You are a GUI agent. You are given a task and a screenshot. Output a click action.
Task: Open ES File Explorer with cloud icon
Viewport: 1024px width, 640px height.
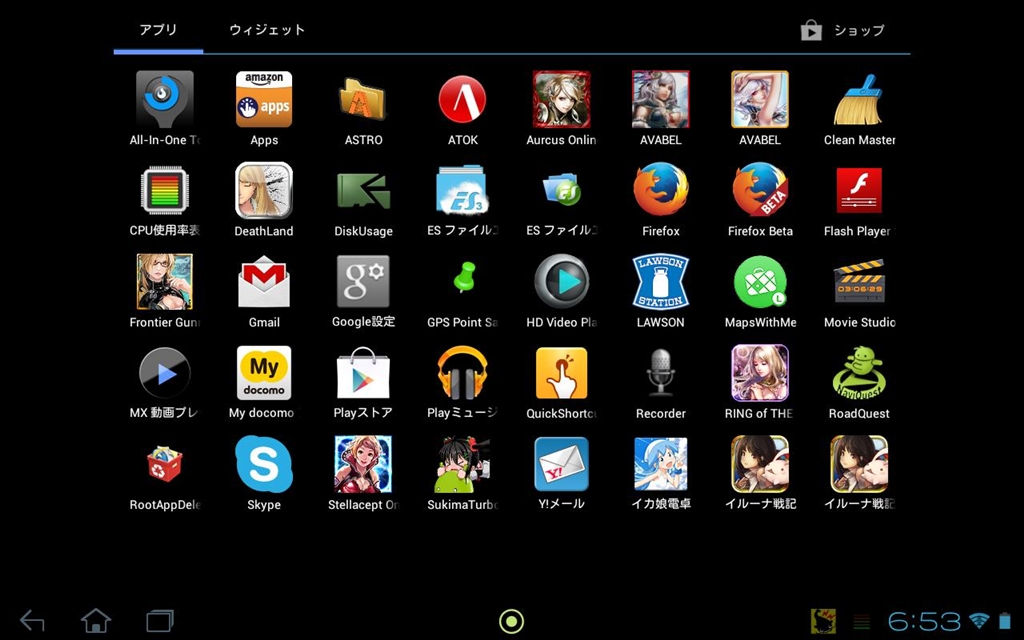point(462,191)
